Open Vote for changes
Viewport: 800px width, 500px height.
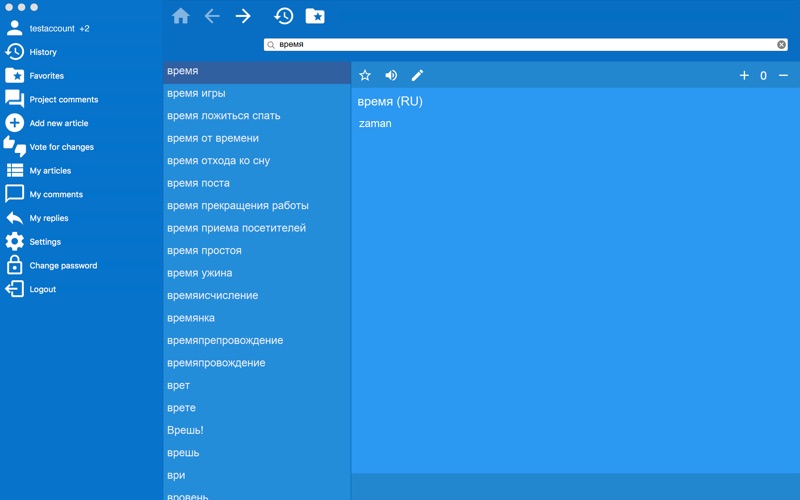62,147
